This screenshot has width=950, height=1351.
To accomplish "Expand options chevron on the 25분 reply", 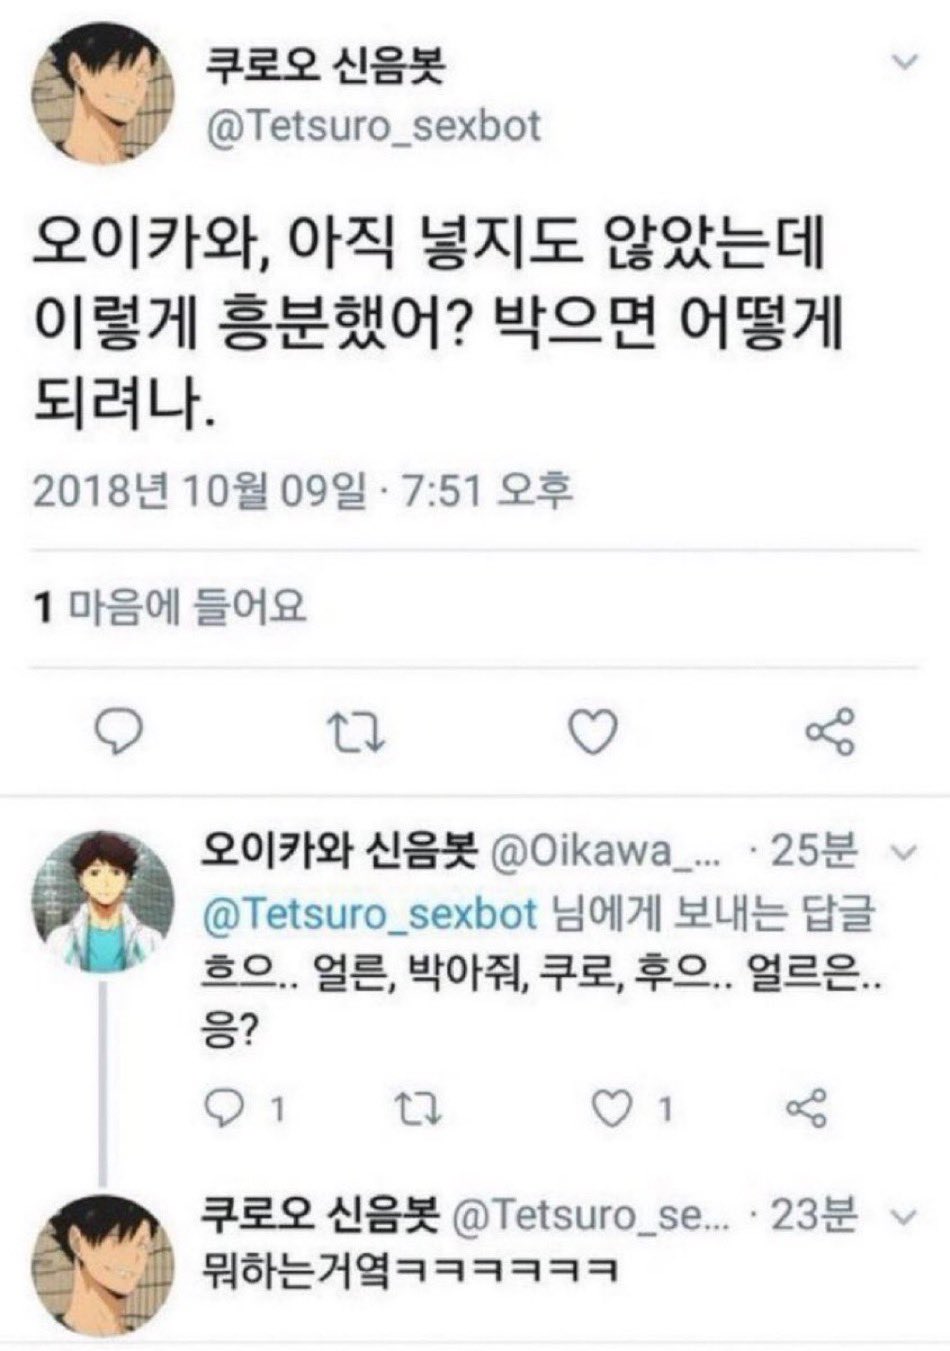I will point(903,853).
